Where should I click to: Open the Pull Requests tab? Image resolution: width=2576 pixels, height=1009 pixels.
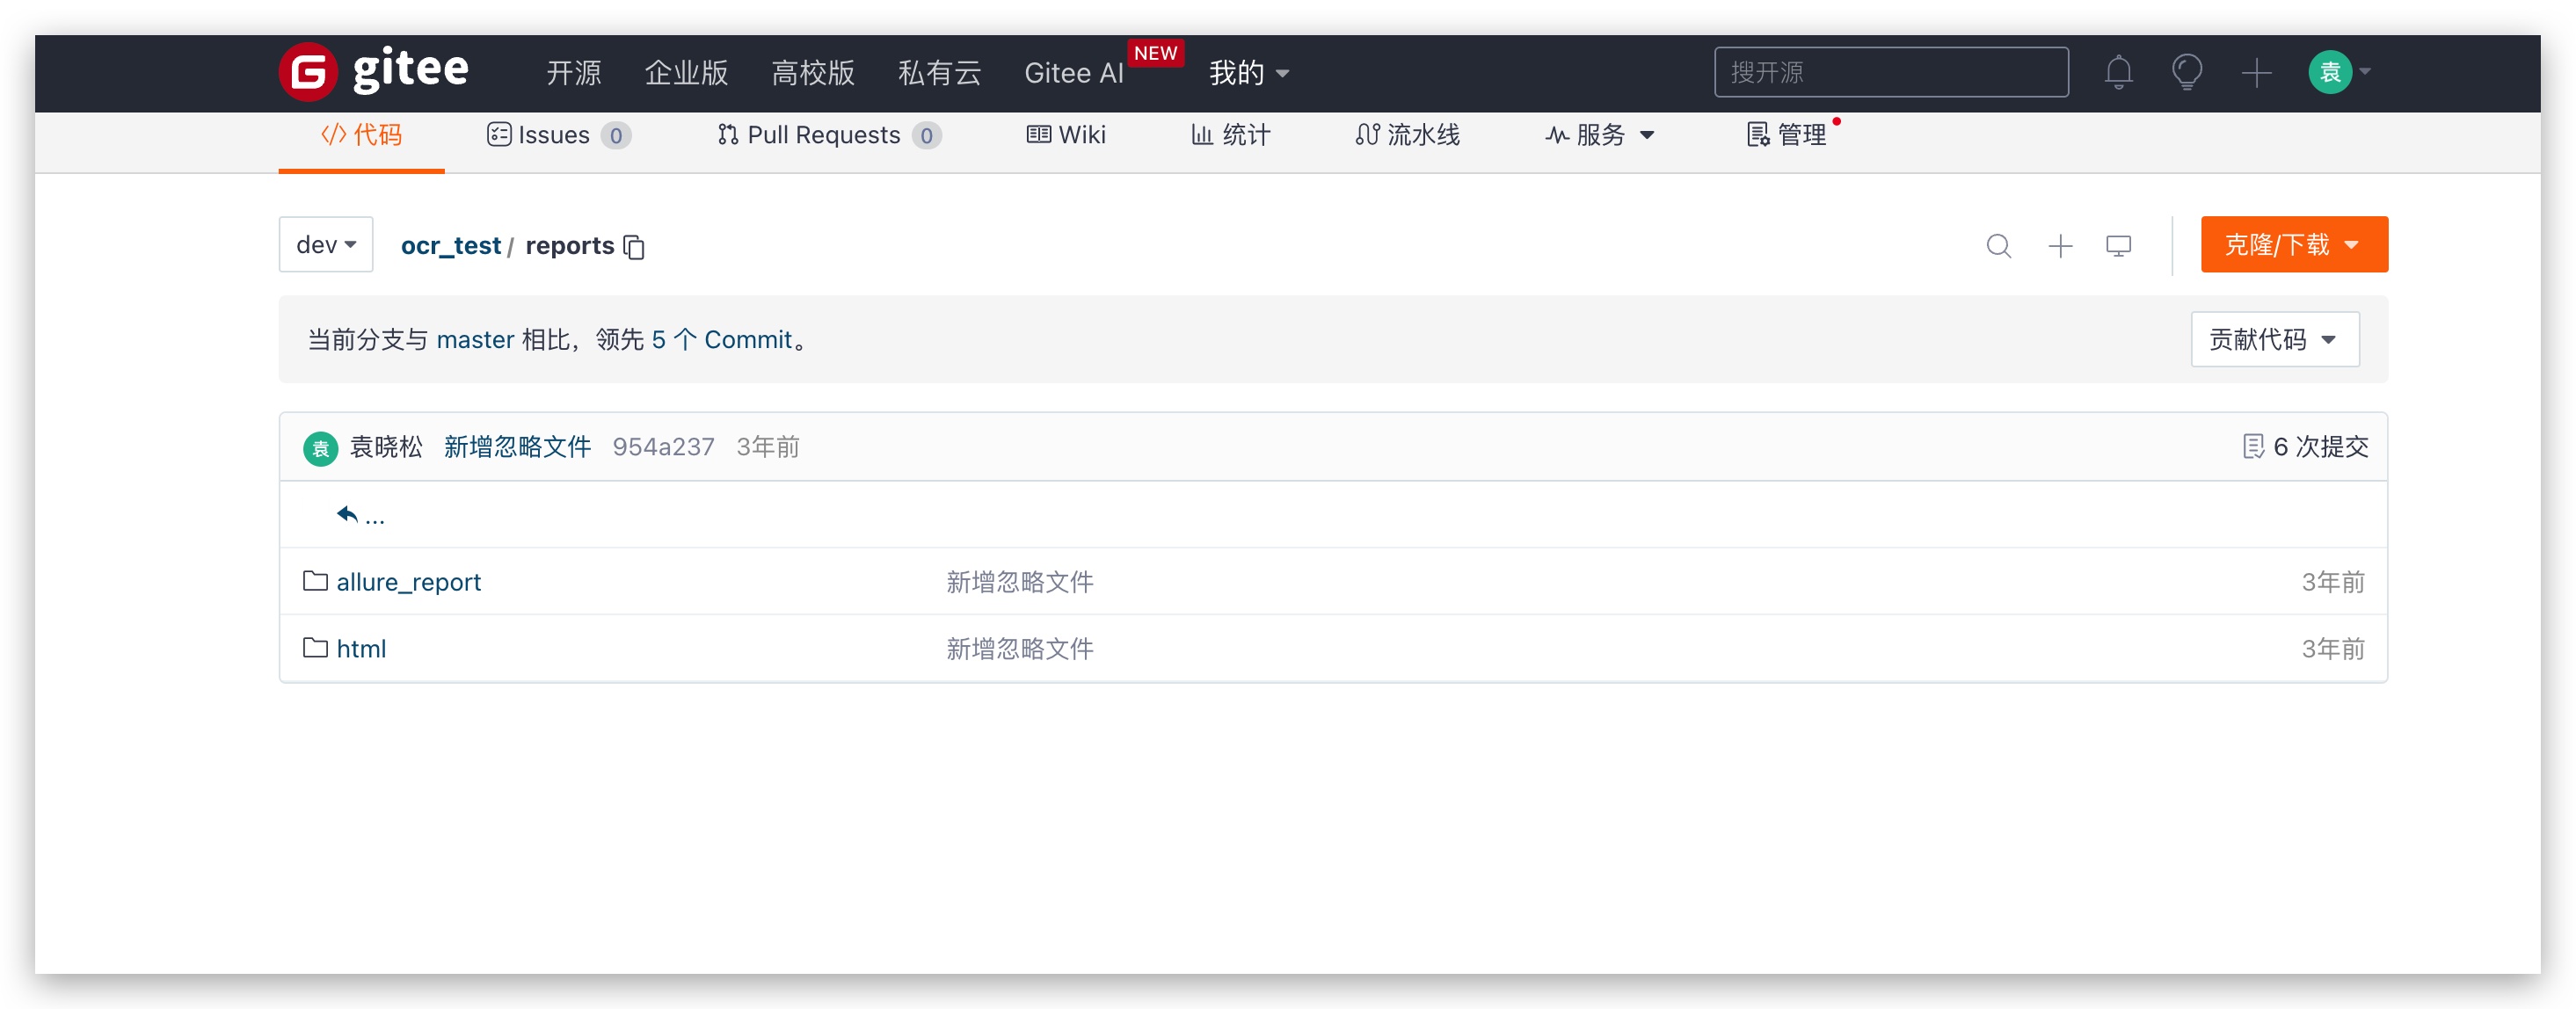click(x=829, y=135)
